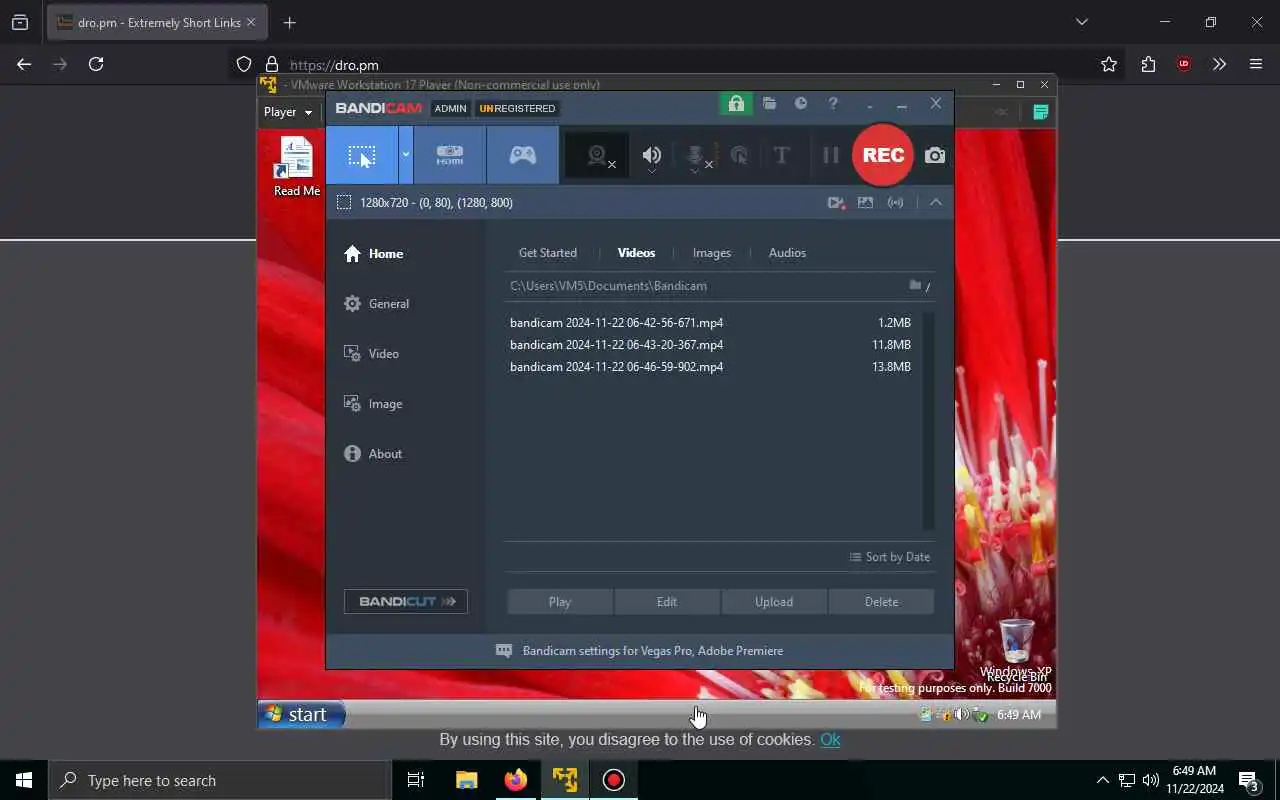Click the green lock icon in Bandicam

point(736,103)
